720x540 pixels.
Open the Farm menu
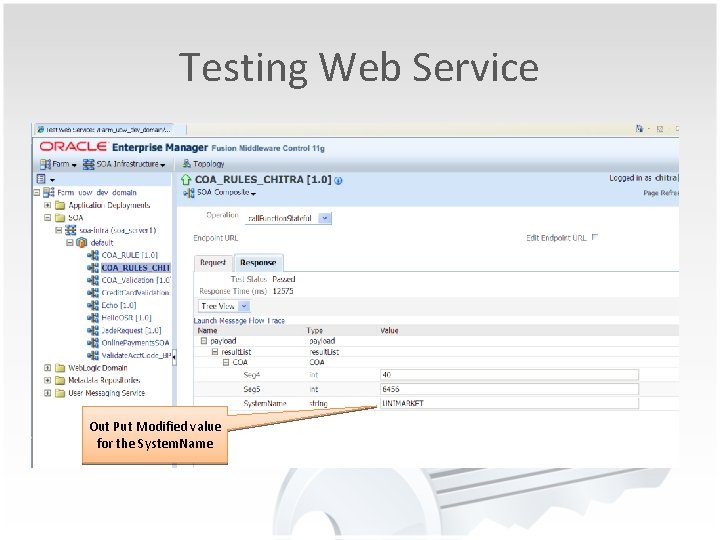[58, 164]
